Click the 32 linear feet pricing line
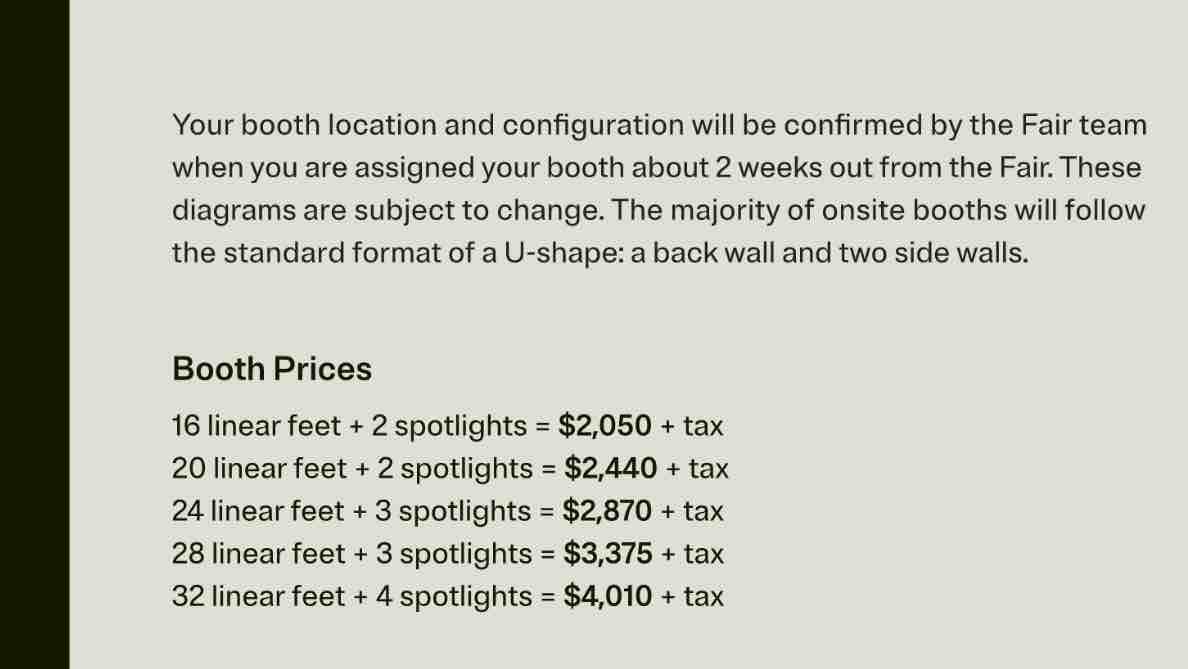Viewport: 1188px width, 669px height. pyautogui.click(x=448, y=596)
